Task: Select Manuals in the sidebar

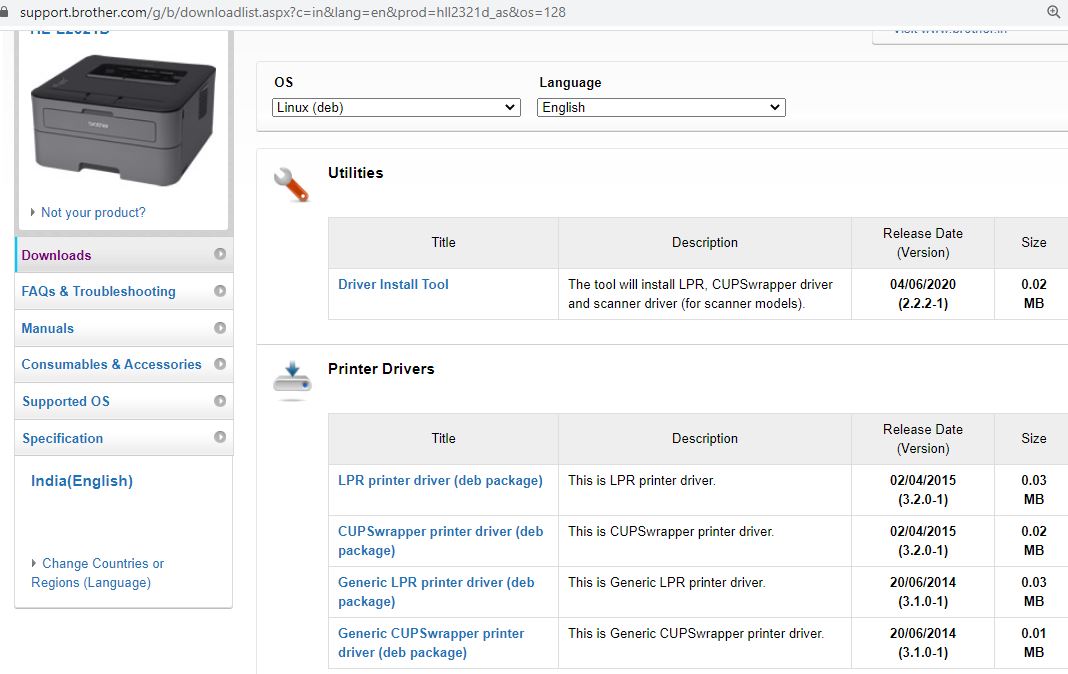Action: [x=46, y=328]
